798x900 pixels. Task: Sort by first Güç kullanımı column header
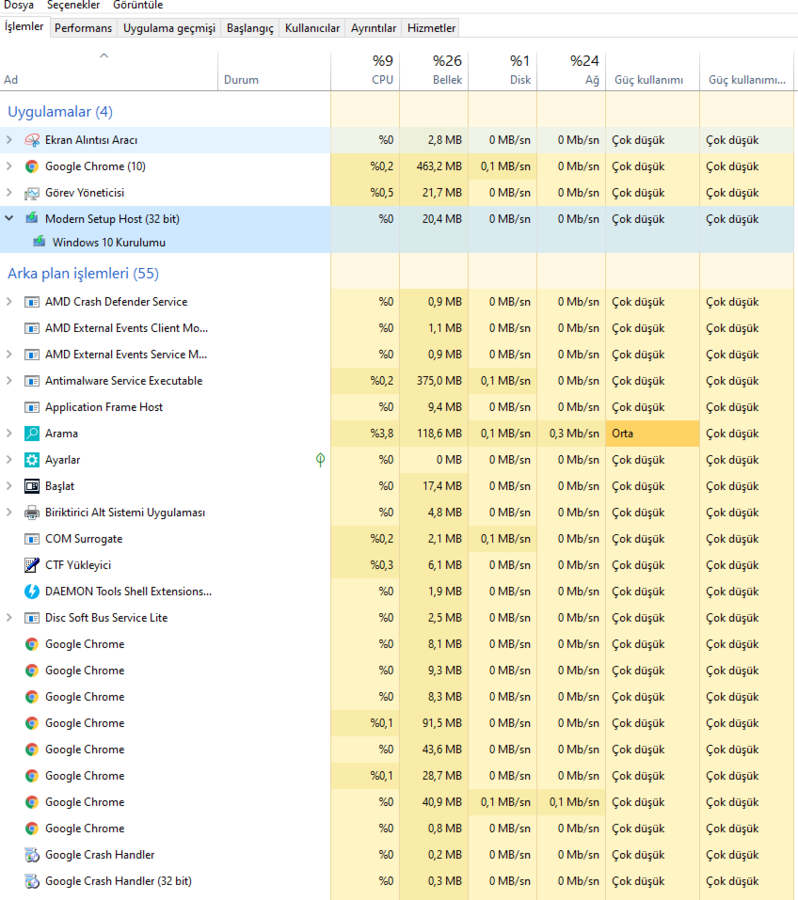[653, 71]
